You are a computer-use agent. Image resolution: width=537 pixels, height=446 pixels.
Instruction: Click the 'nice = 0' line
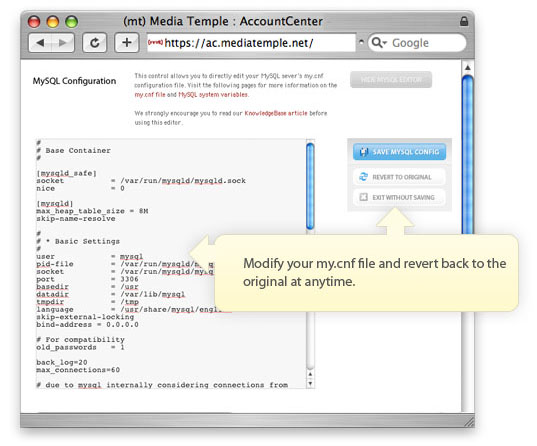[x=80, y=188]
